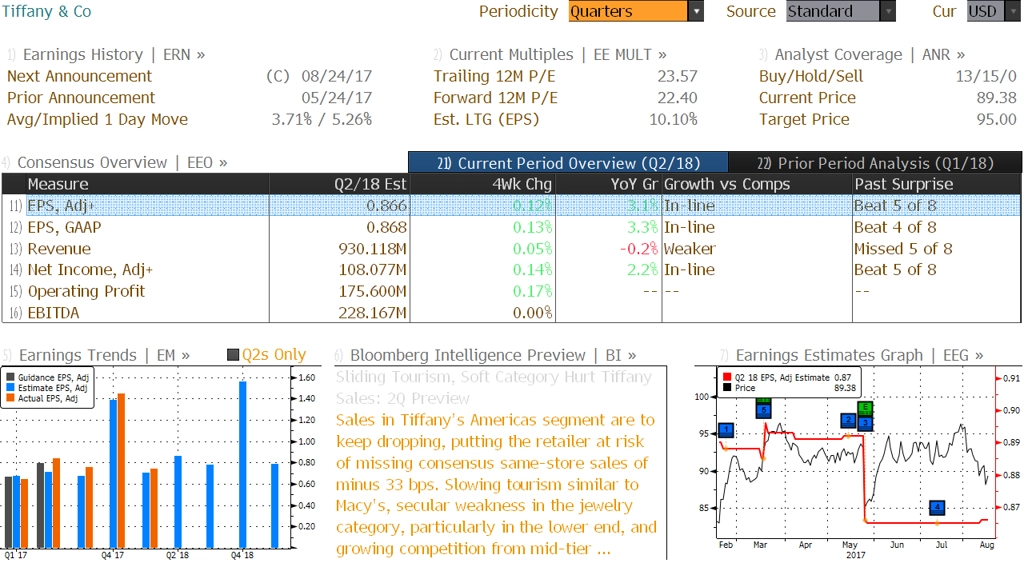The height and width of the screenshot is (563, 1024).
Task: Click blue event marker 2 on estimates graph
Action: [848, 420]
